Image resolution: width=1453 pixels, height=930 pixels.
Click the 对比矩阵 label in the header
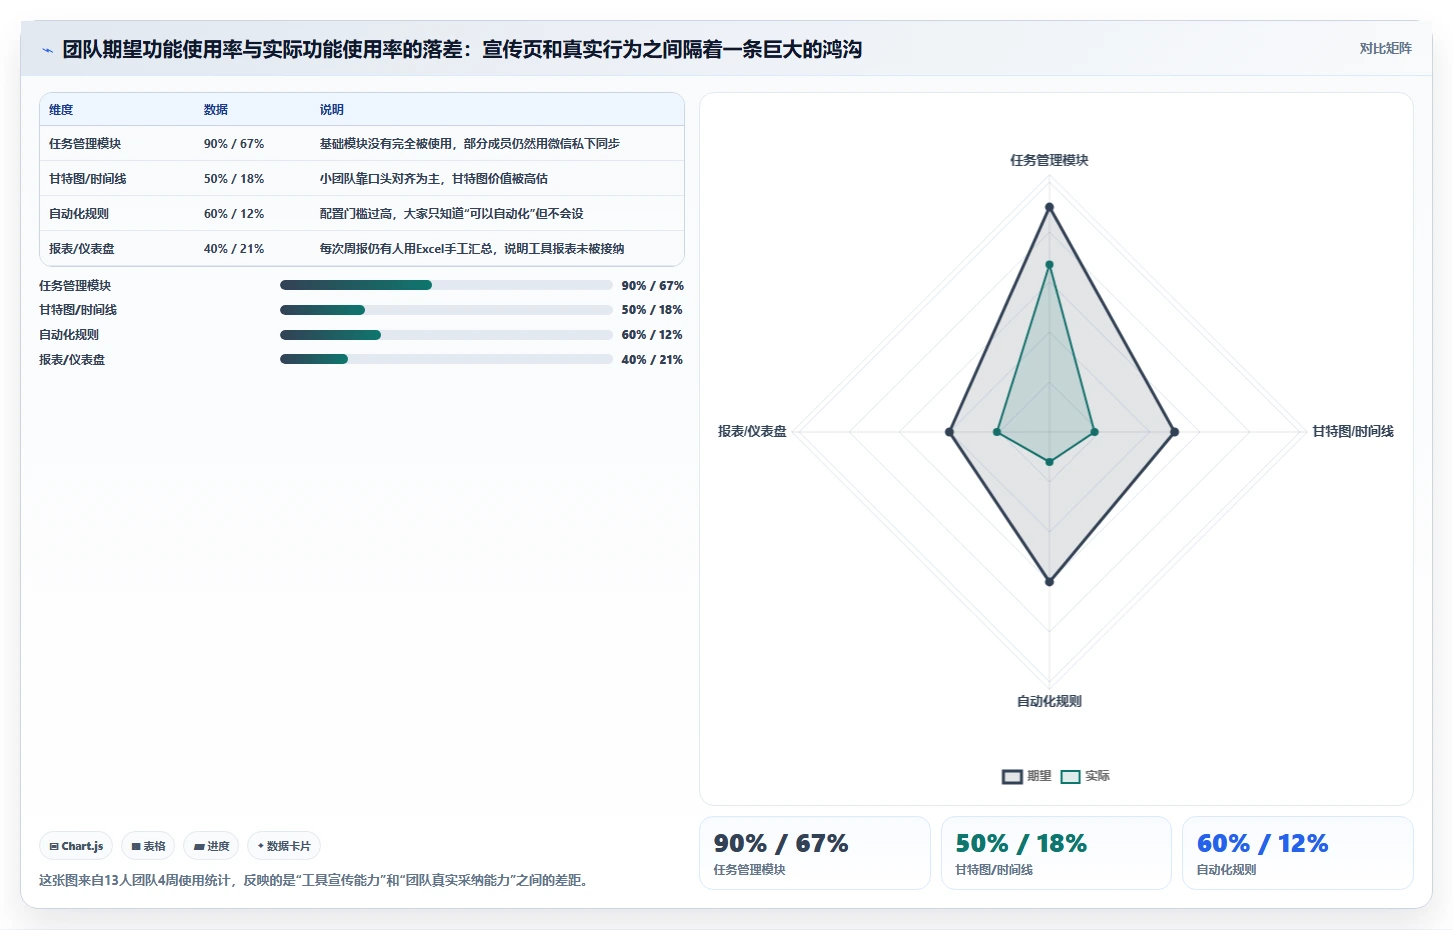click(1385, 48)
